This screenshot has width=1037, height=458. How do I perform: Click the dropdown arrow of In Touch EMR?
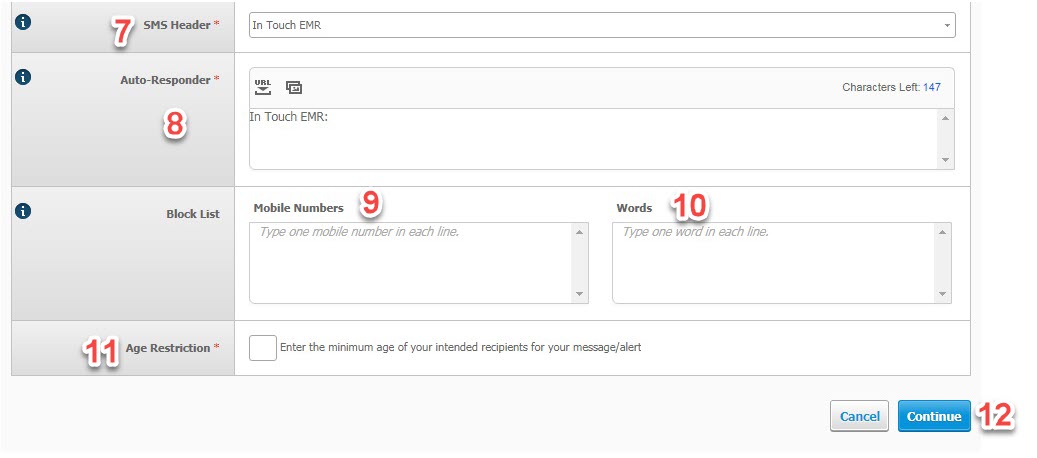pos(947,26)
